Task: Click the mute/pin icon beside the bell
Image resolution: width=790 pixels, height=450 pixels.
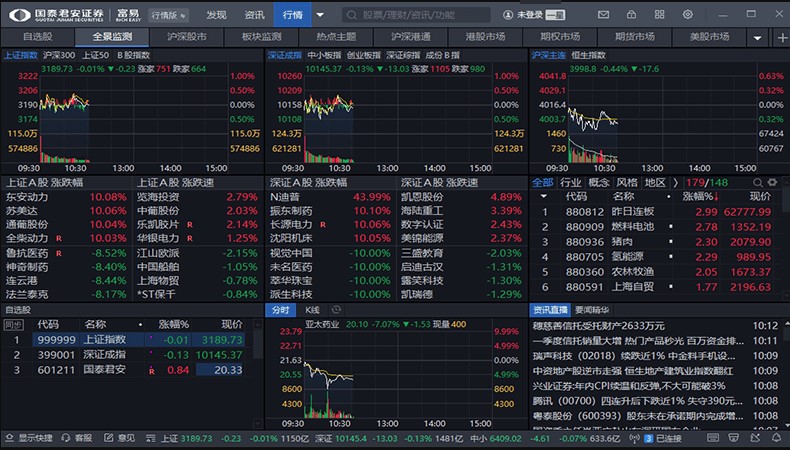Action: (755, 438)
